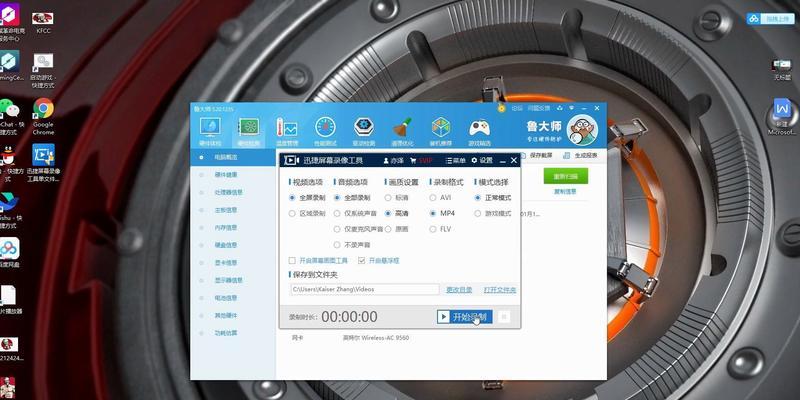Select 全部录制 under 音频选项
800x400 pixels.
(x=352, y=197)
